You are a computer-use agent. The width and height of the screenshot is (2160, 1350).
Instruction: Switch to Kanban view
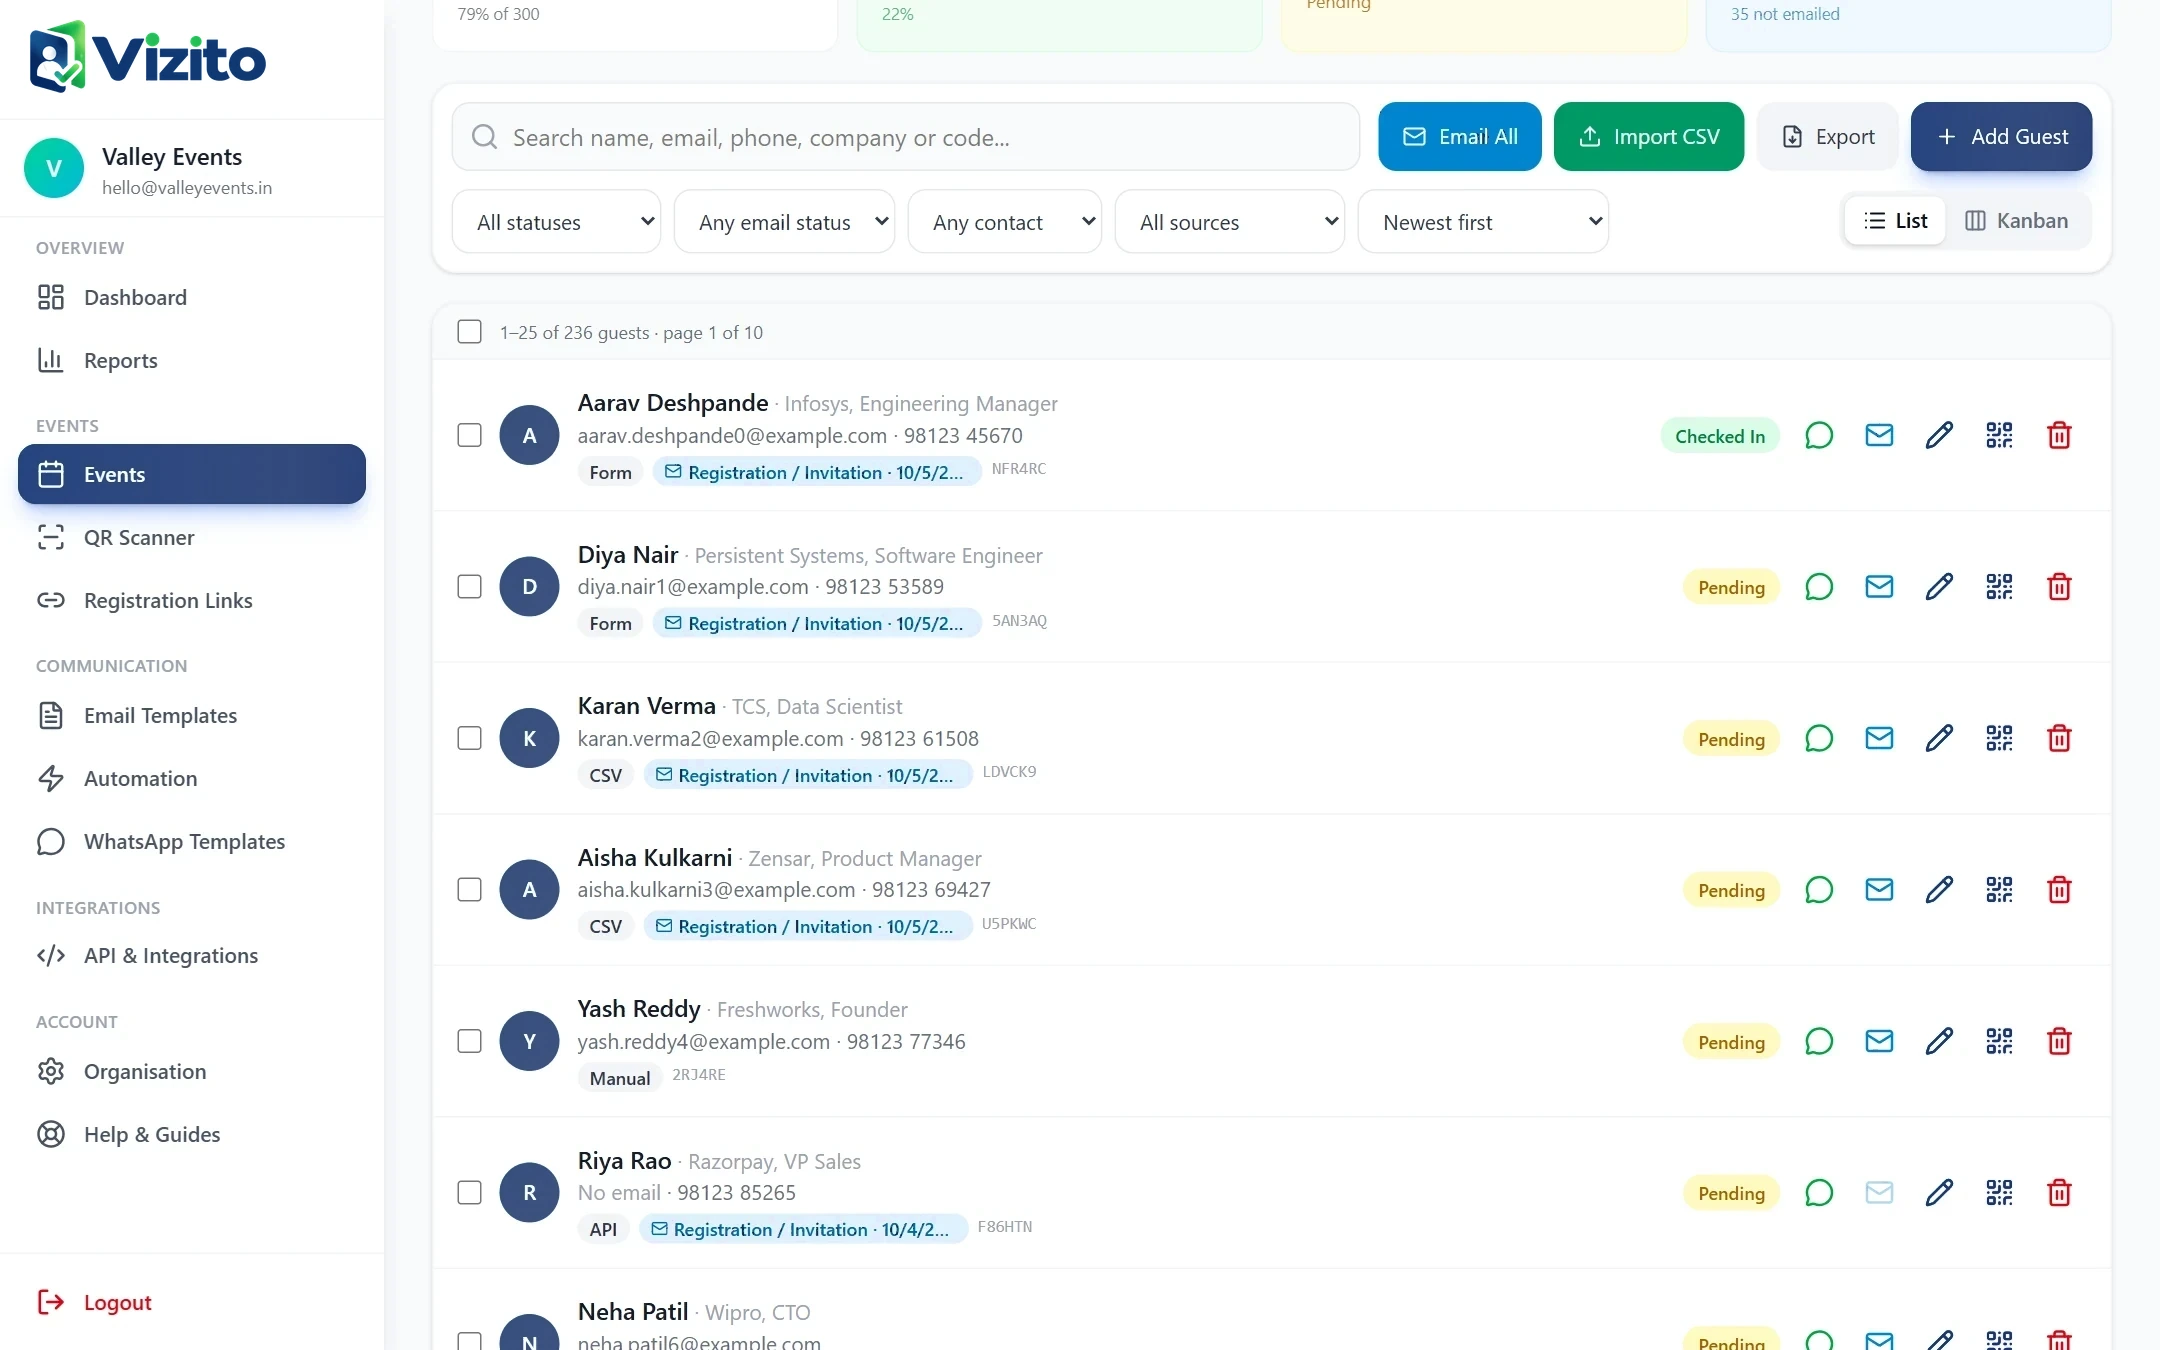[x=2017, y=221]
